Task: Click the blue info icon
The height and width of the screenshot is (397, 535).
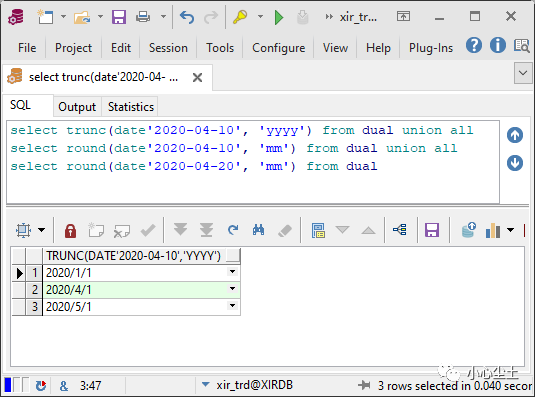Action: (x=498, y=45)
